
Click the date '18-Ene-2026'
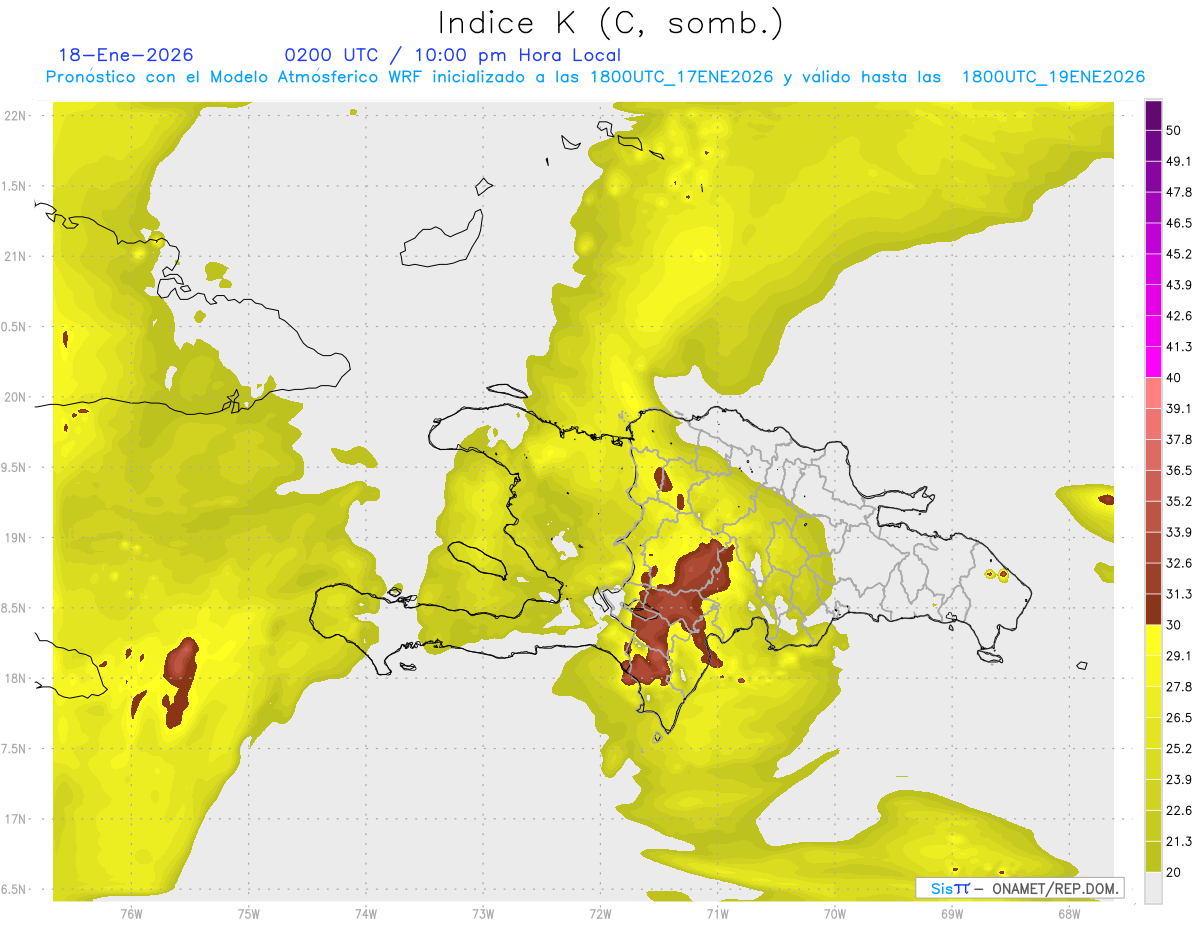click(126, 55)
